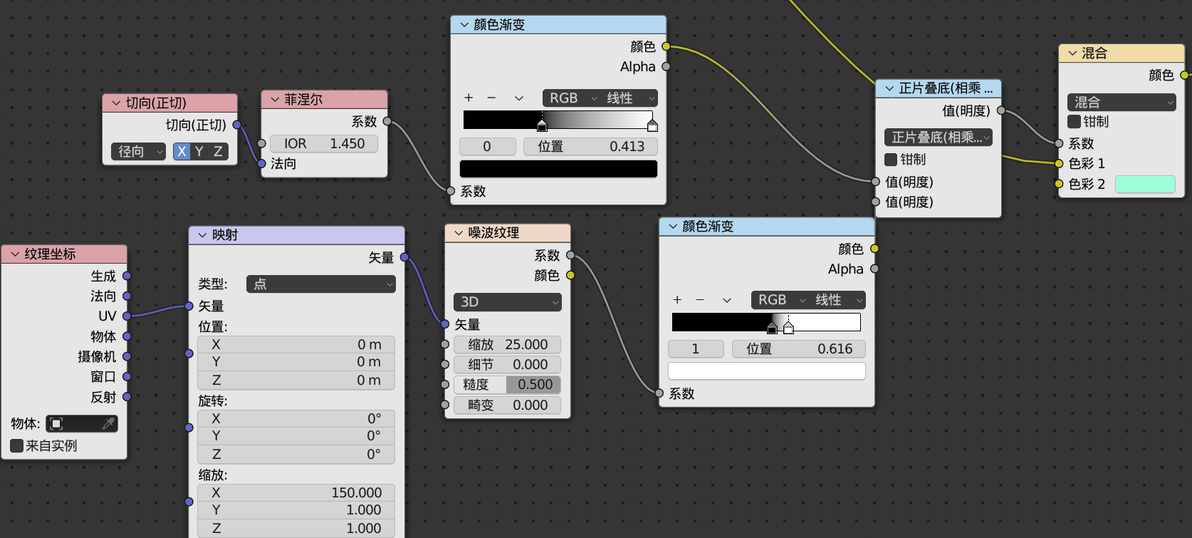Click the 缩放 25.000 field in 噪波纹理
The width and height of the screenshot is (1192, 538).
(x=508, y=344)
